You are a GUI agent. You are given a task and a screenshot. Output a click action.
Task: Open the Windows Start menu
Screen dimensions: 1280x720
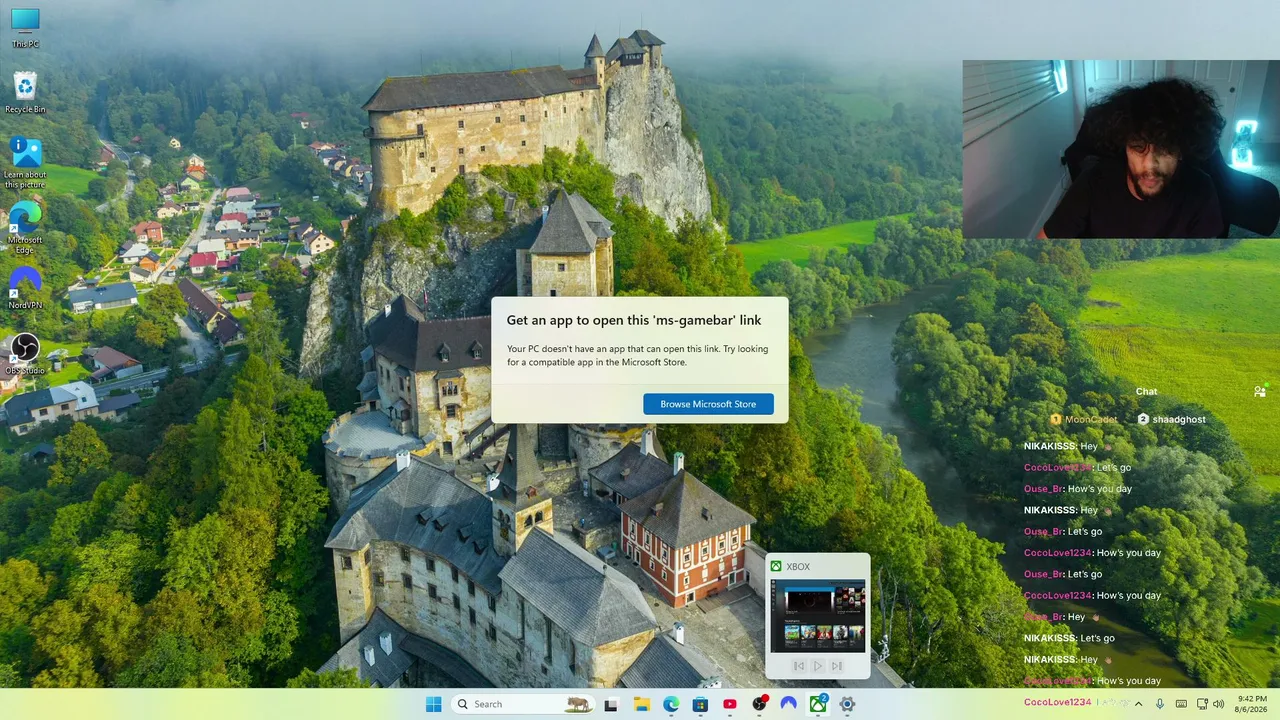[x=433, y=704]
